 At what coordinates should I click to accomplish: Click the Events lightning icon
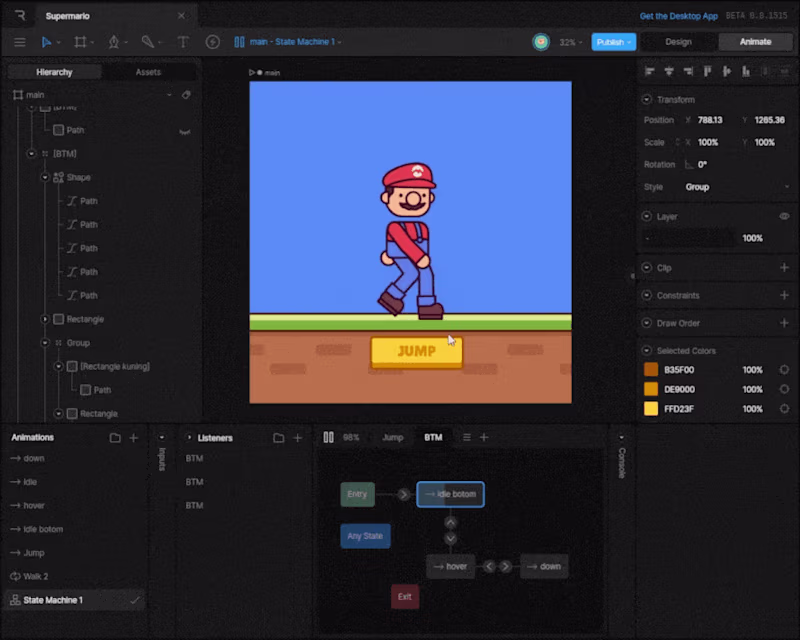click(212, 42)
